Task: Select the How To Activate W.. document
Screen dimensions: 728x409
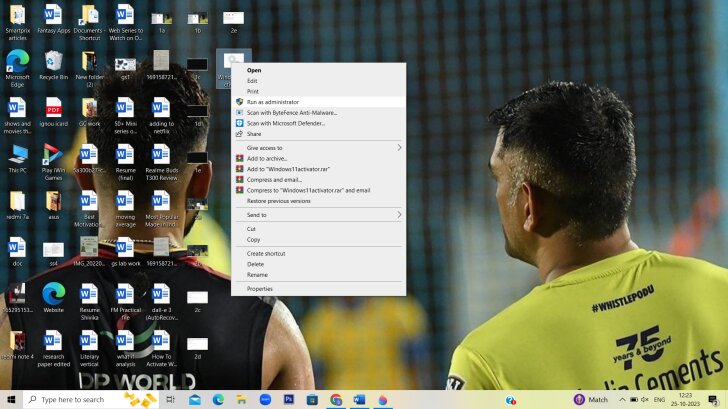Action: [161, 348]
